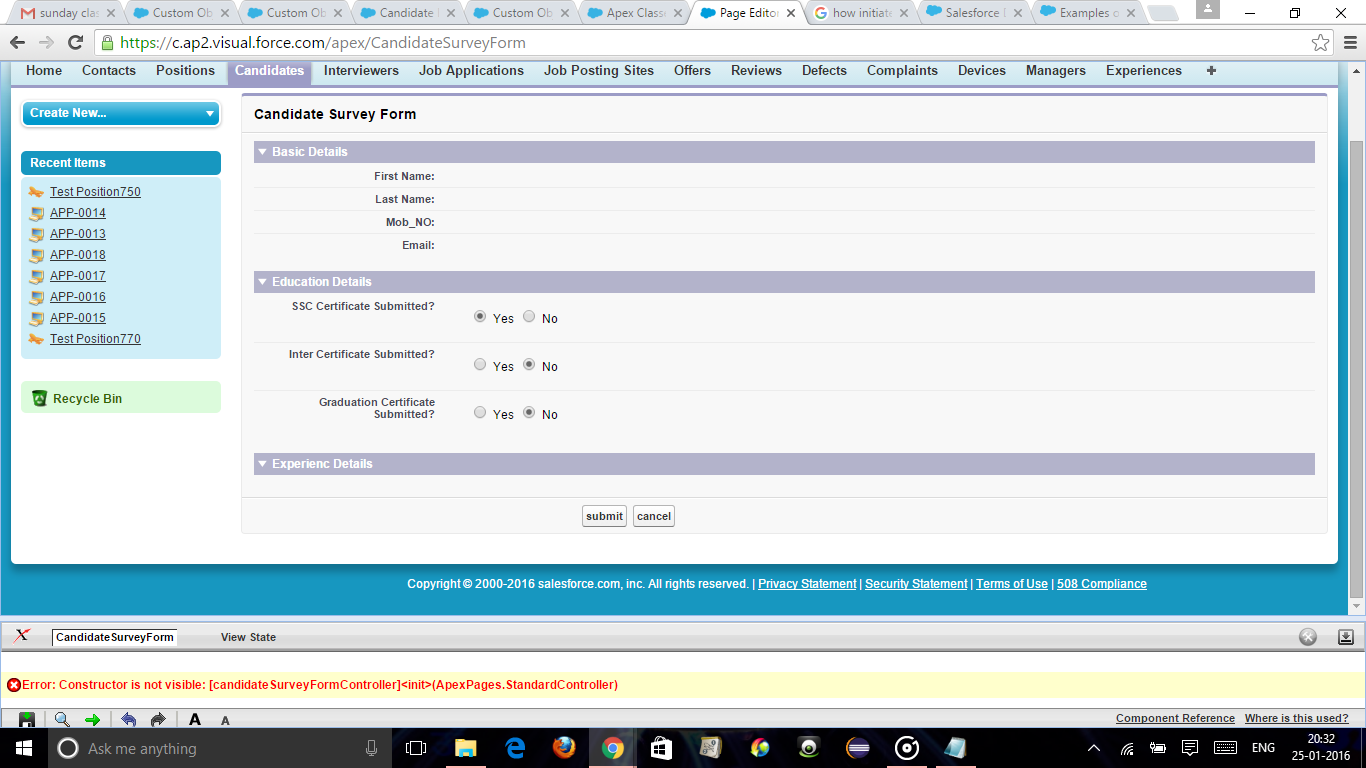Redo the edit in the page editor
Image resolution: width=1366 pixels, height=768 pixels.
click(158, 719)
